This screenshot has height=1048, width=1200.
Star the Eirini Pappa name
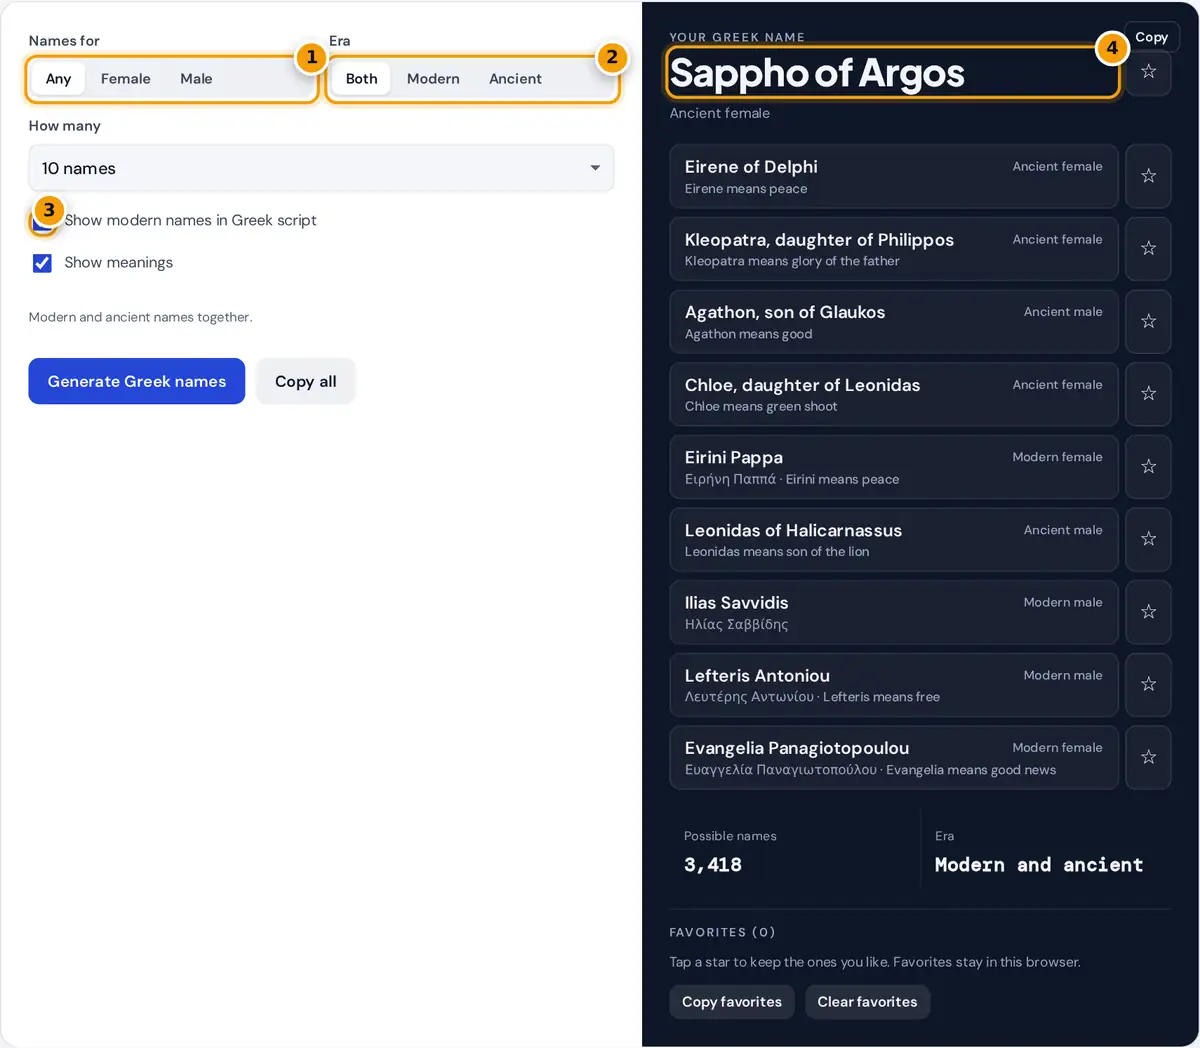tap(1148, 466)
